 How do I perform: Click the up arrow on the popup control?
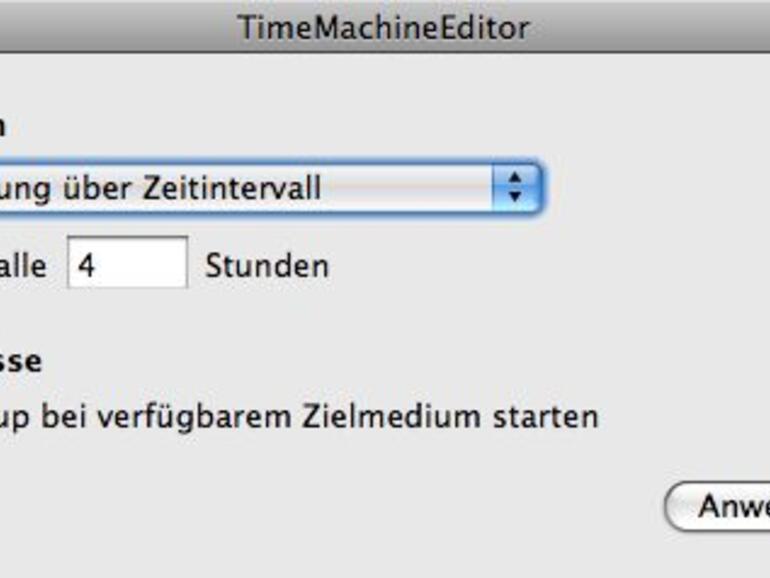point(515,178)
